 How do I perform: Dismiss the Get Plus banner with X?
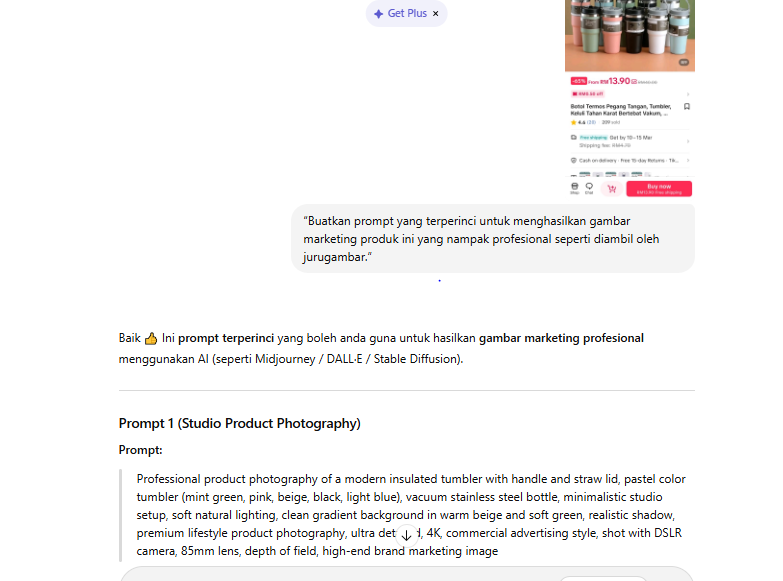(x=435, y=13)
